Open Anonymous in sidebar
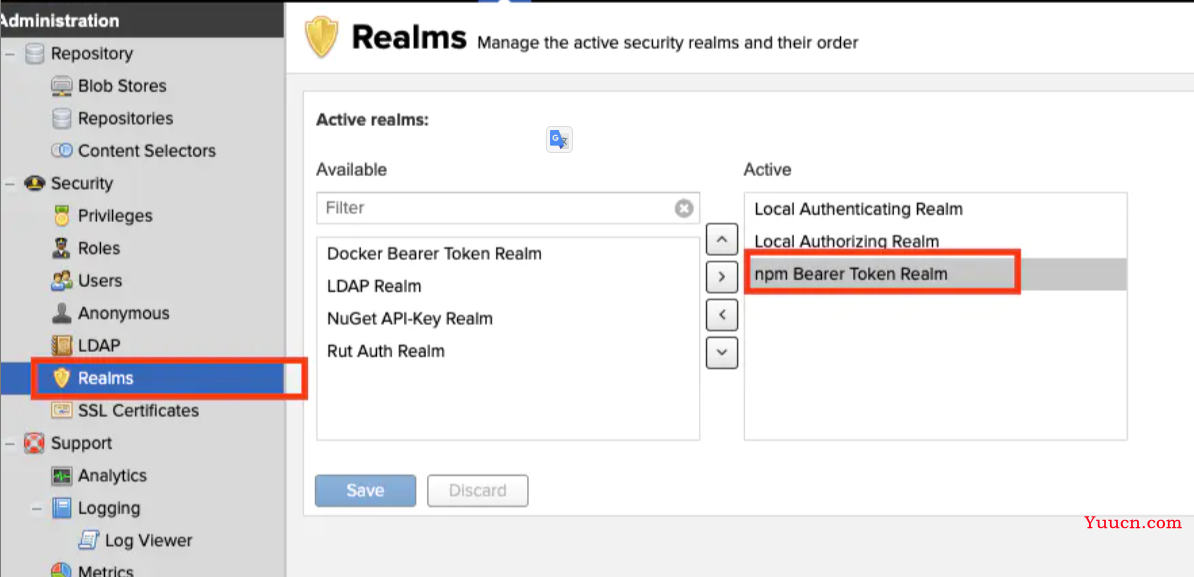The image size is (1194, 577). (123, 314)
